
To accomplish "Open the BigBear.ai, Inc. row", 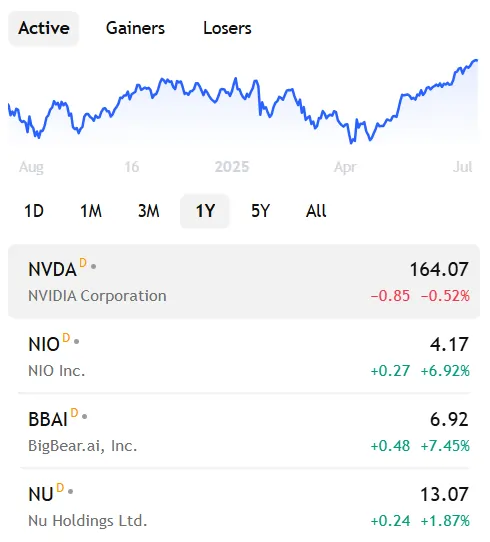I will click(244, 431).
